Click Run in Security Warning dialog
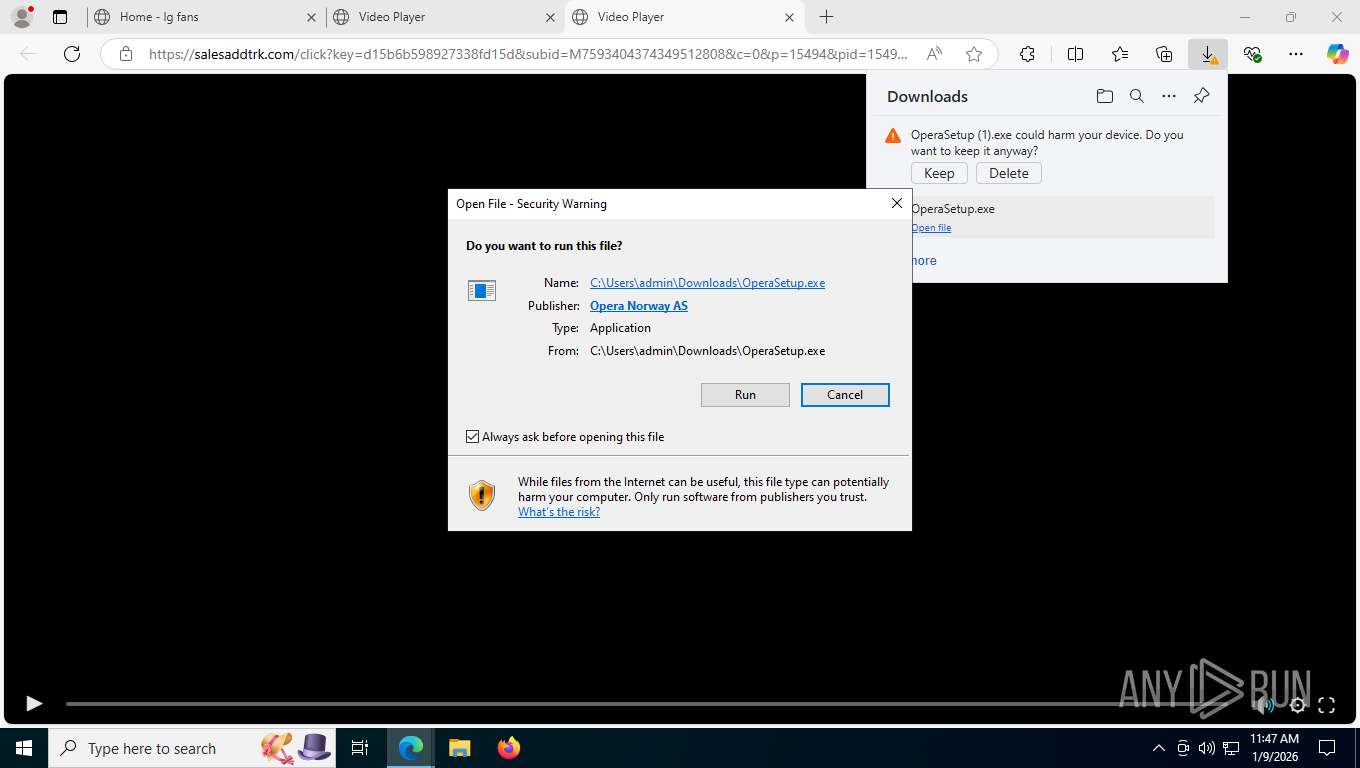This screenshot has width=1360, height=768. point(745,395)
